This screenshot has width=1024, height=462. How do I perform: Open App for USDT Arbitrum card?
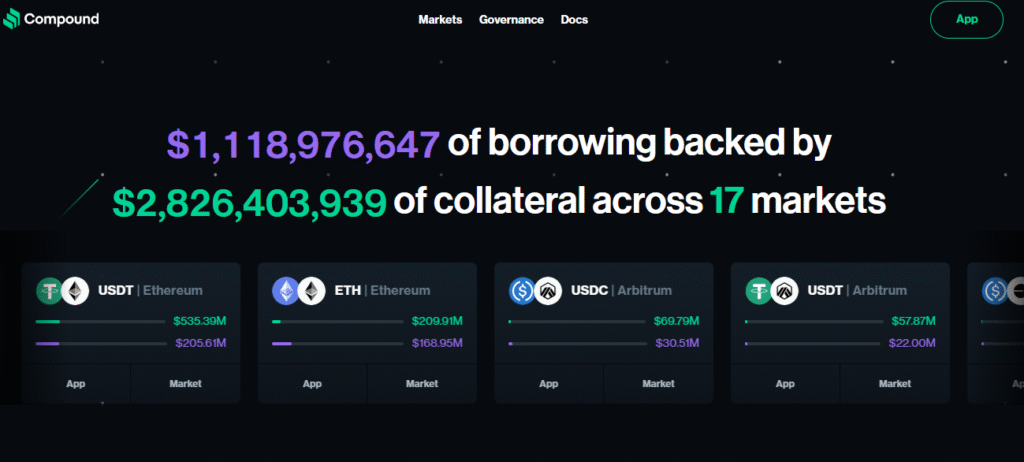click(785, 384)
